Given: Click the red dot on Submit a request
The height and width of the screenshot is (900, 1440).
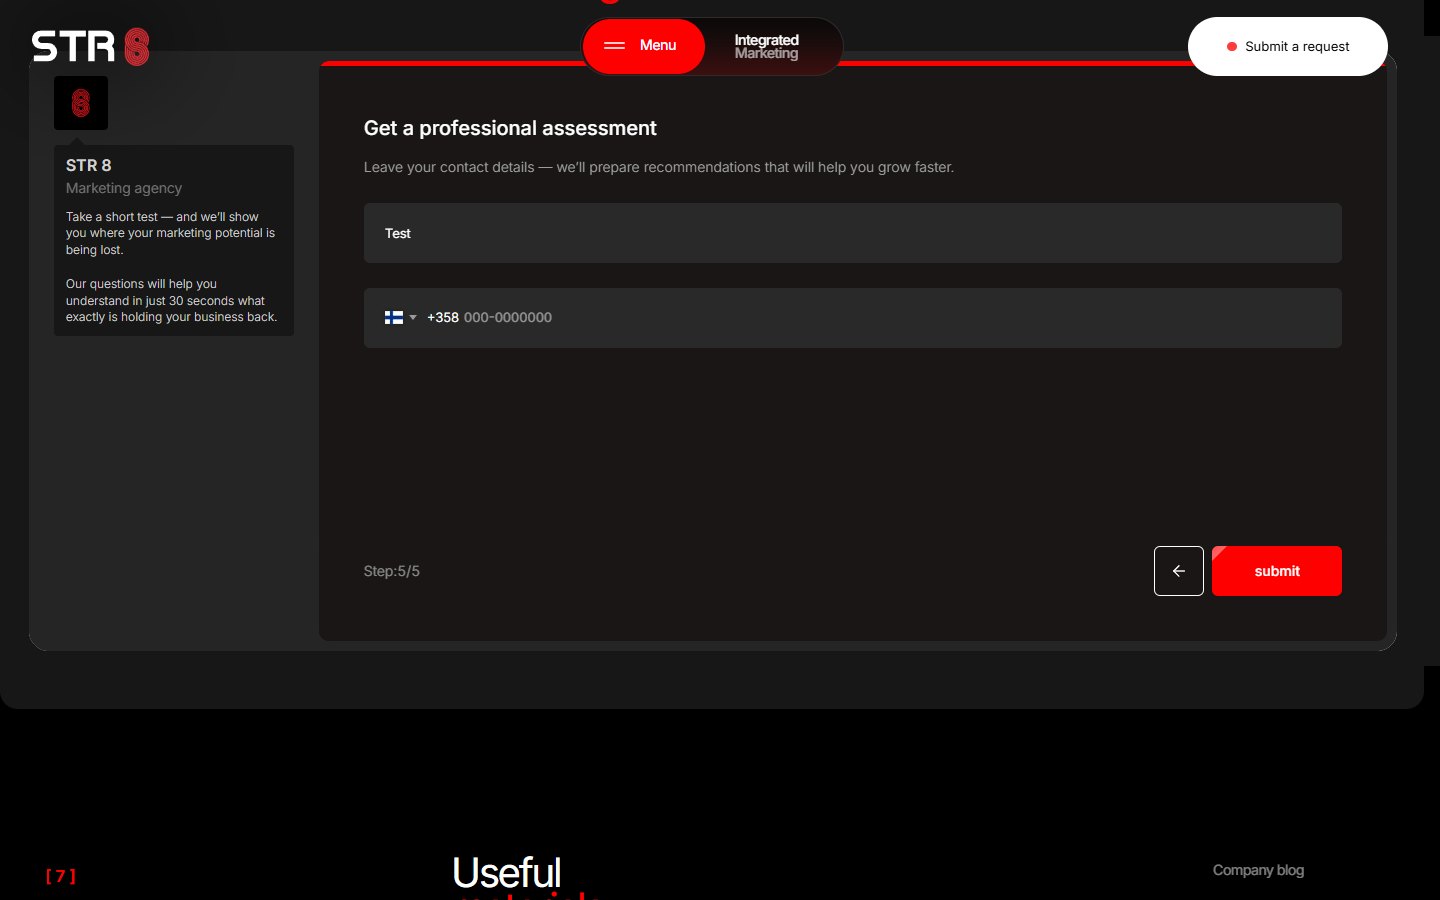Looking at the screenshot, I should 1232,47.
